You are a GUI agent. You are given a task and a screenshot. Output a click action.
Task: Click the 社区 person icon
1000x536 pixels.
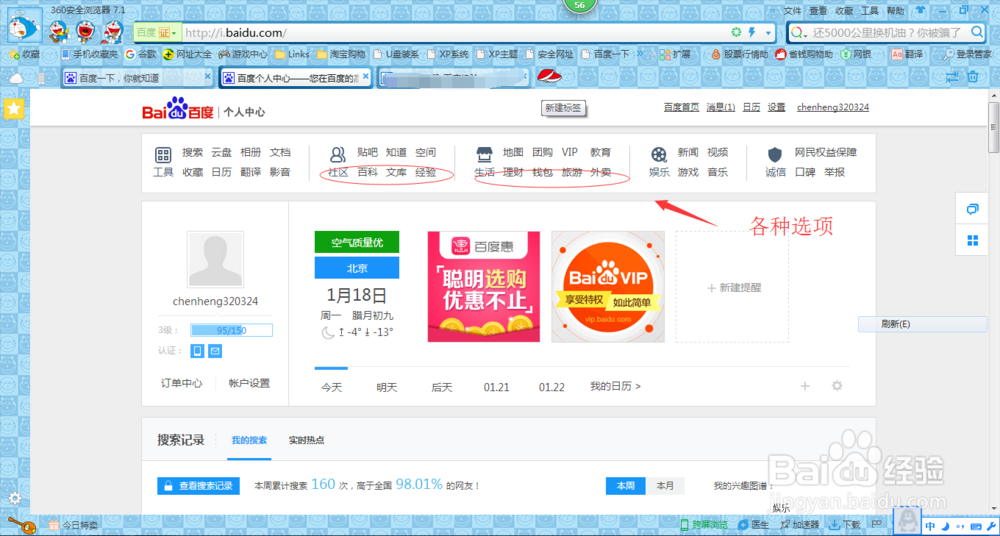pyautogui.click(x=337, y=154)
